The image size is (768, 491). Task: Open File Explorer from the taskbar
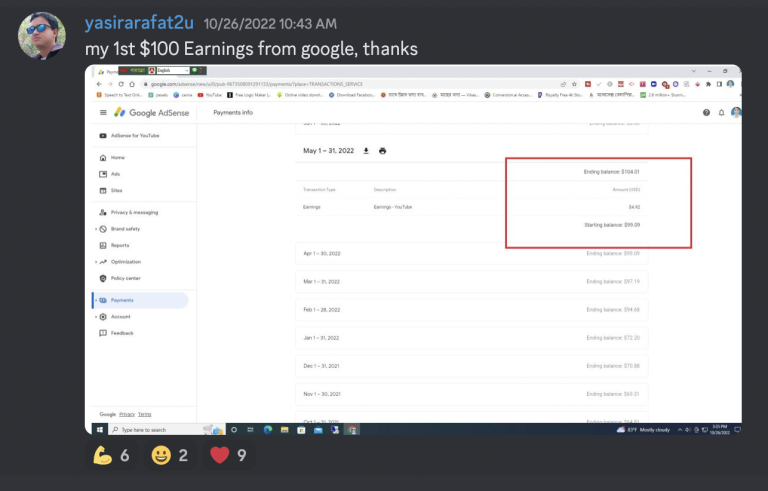285,430
